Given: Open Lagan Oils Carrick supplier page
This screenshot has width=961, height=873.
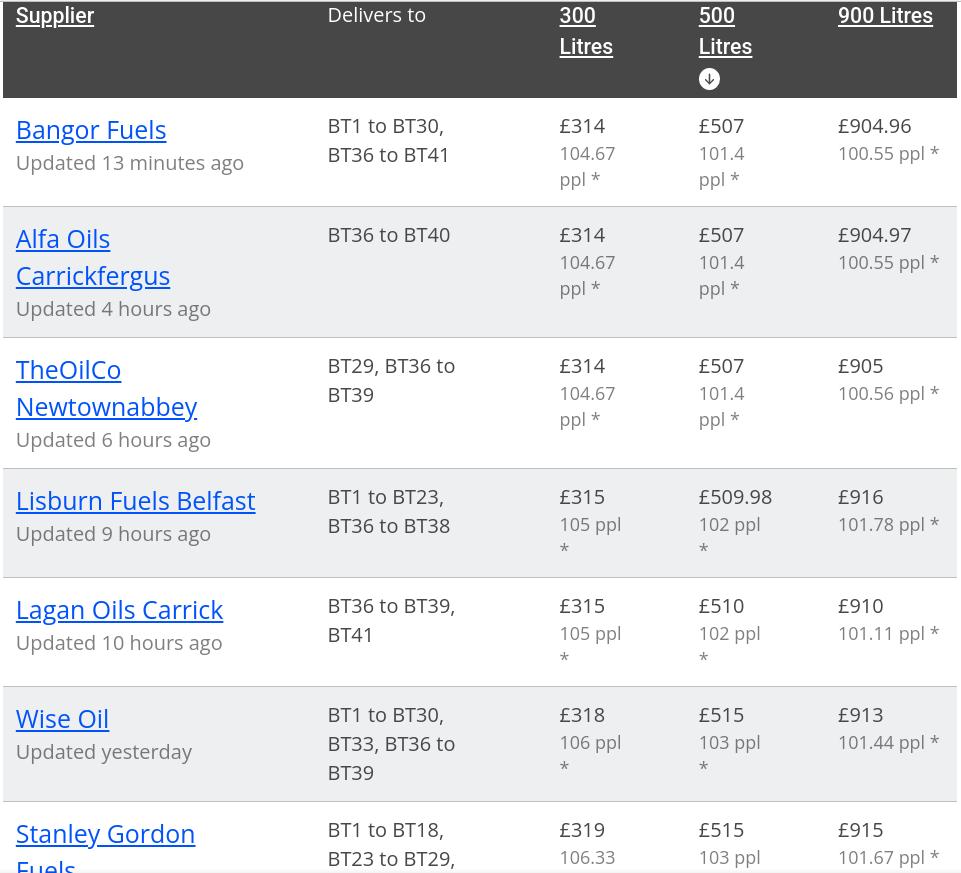Looking at the screenshot, I should [x=120, y=611].
